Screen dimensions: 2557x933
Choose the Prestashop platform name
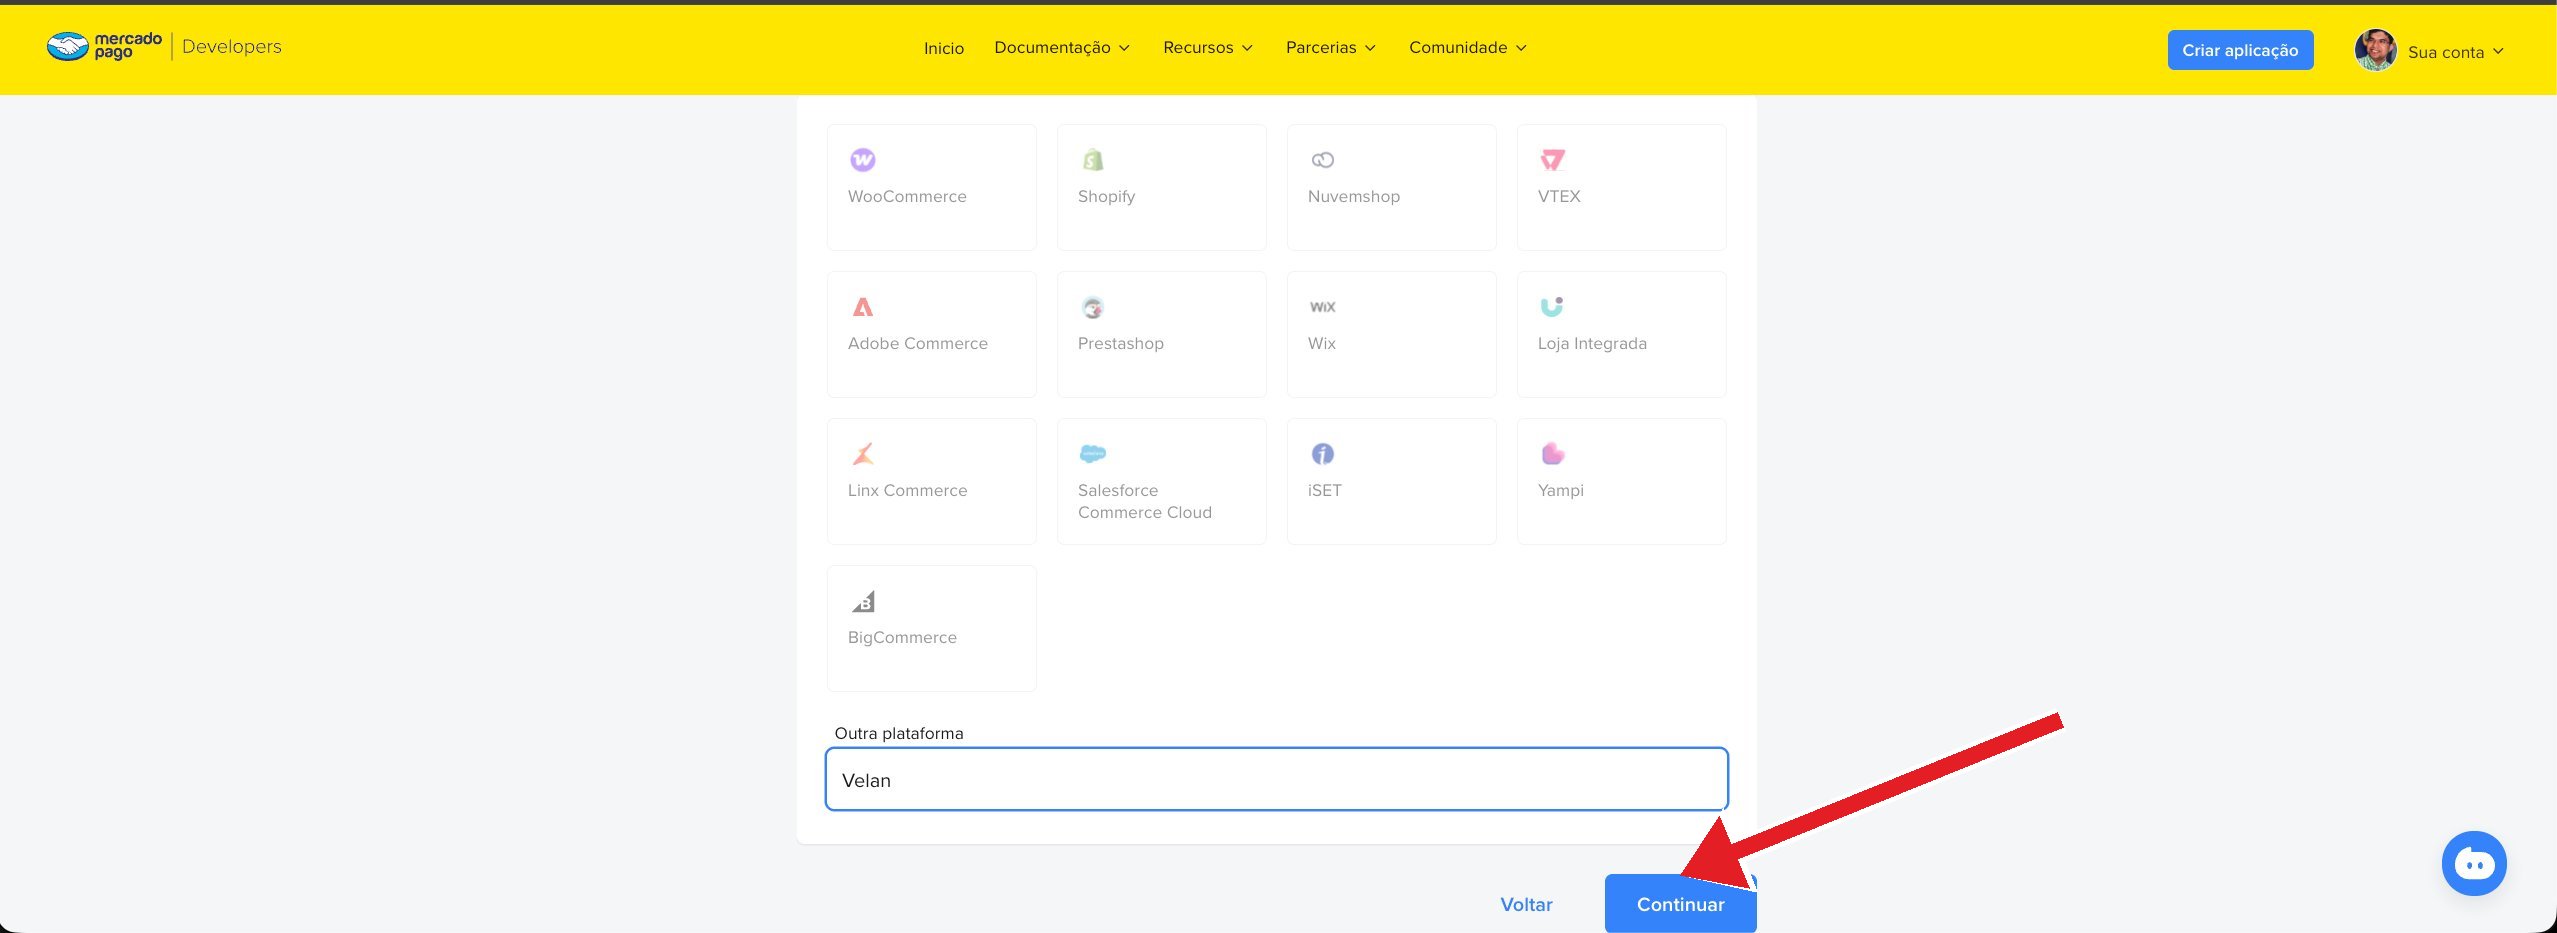1121,344
